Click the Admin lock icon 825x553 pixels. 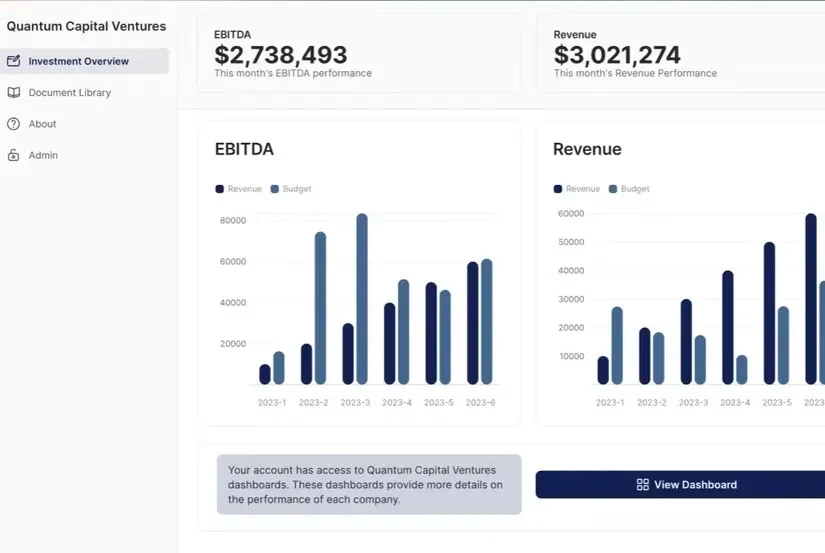[14, 156]
